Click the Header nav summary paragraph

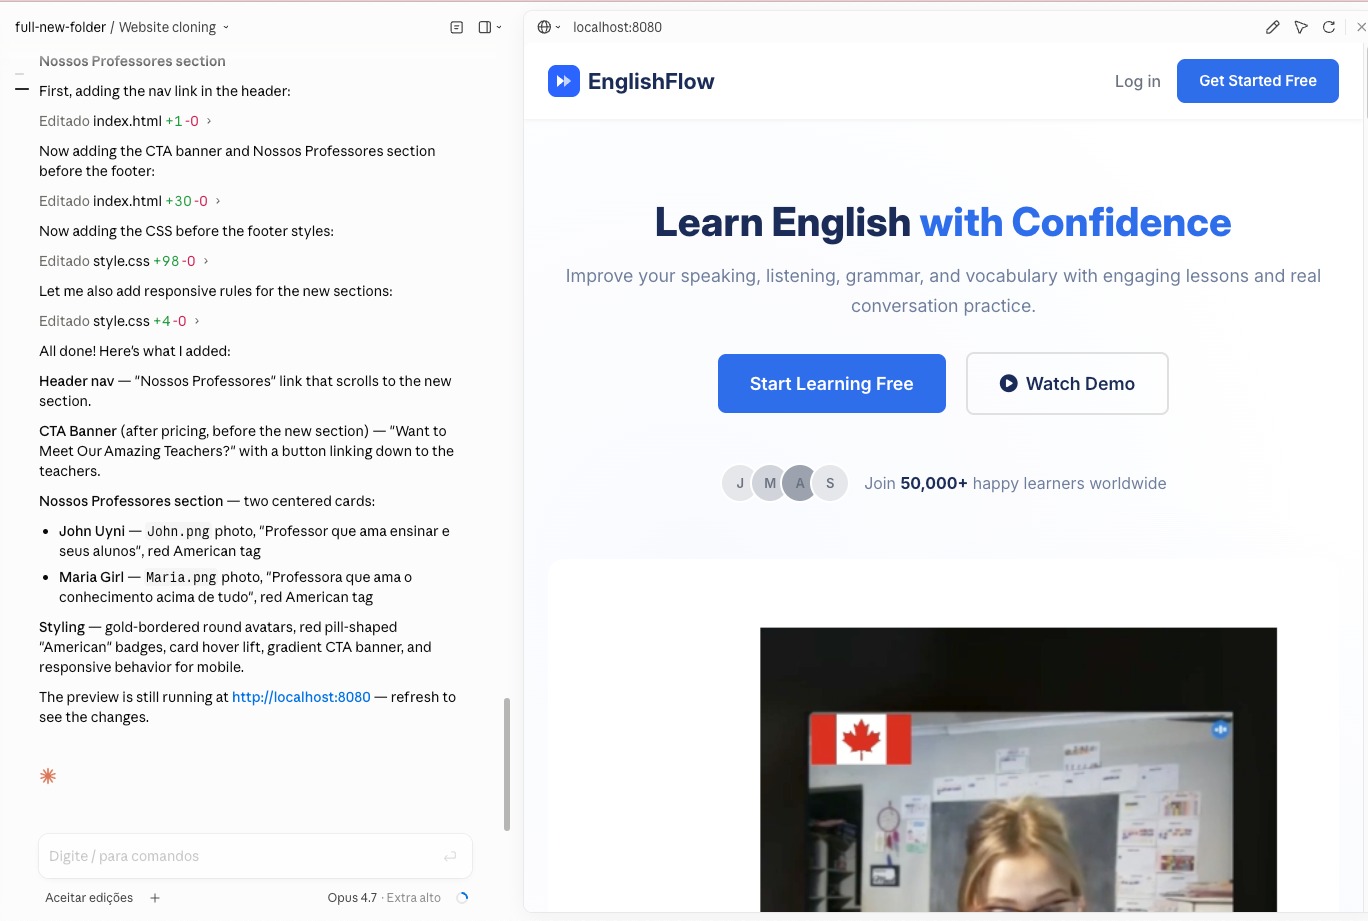tap(245, 391)
